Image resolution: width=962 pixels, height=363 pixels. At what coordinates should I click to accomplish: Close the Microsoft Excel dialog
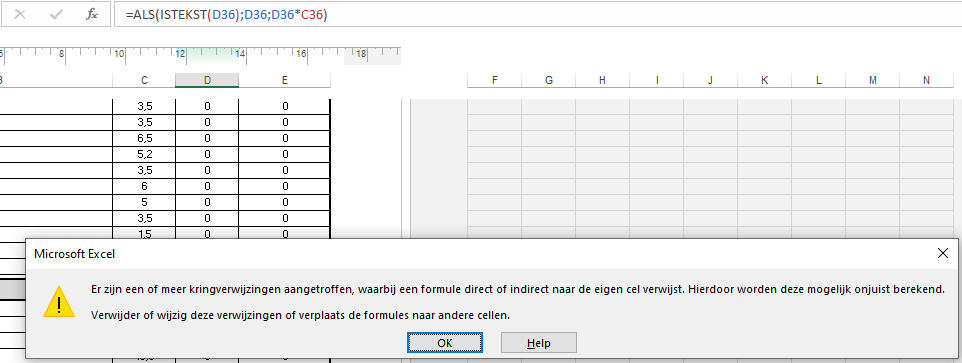point(942,253)
